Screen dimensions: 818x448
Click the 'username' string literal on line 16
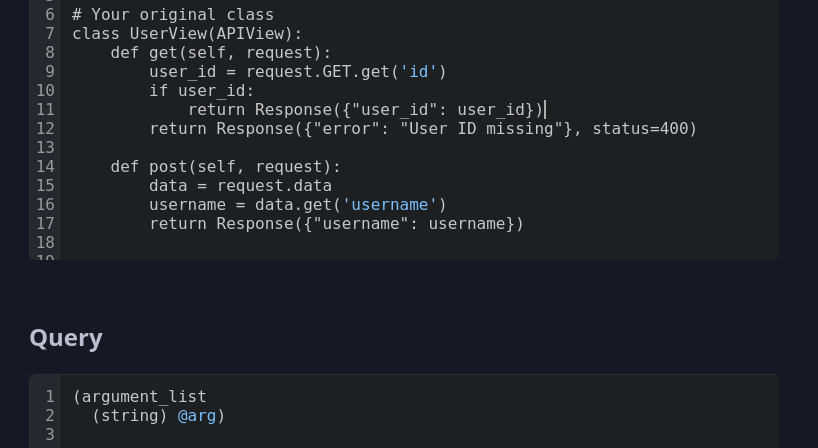click(x=390, y=205)
